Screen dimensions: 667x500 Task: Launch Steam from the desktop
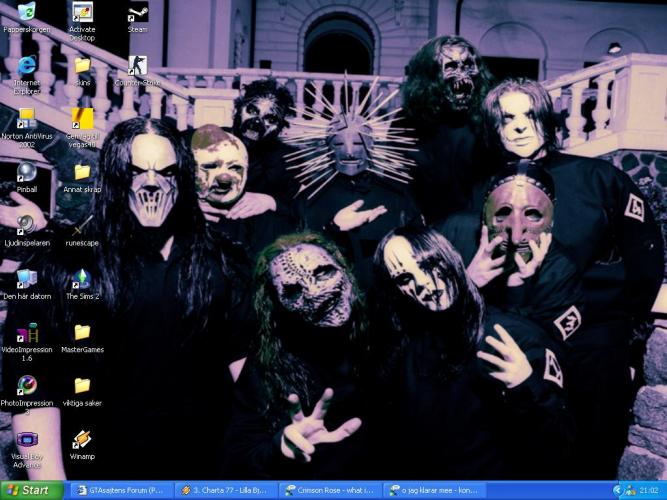click(x=137, y=14)
